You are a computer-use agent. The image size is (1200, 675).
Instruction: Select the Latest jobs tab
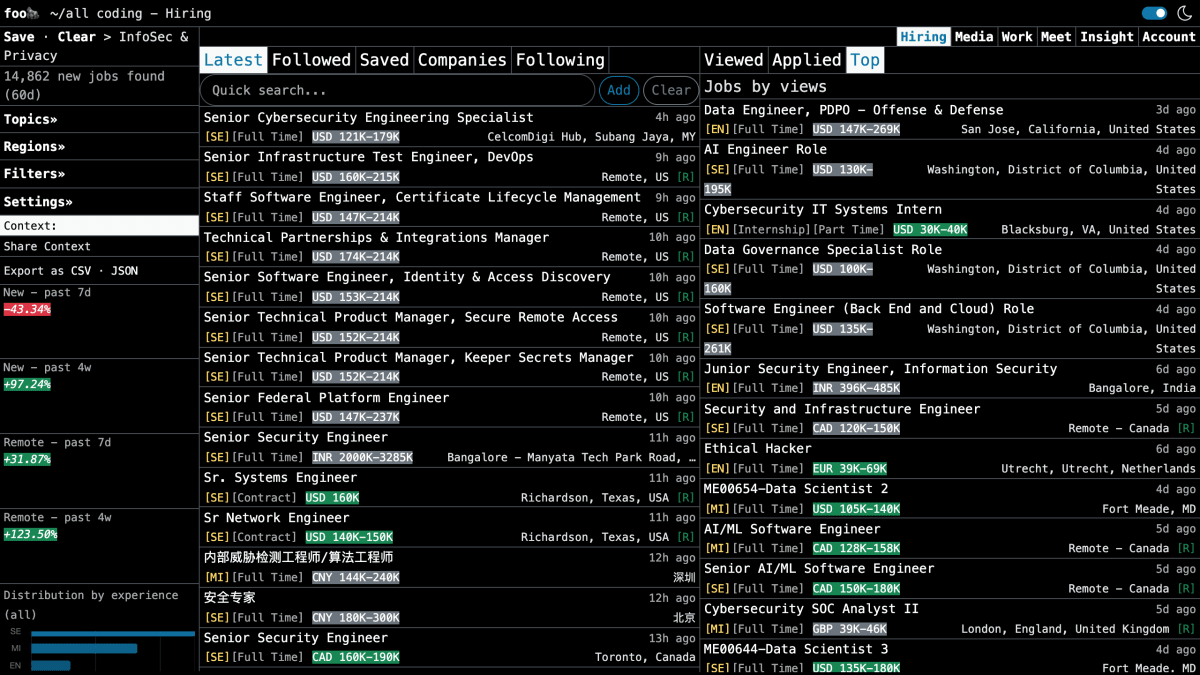point(233,60)
